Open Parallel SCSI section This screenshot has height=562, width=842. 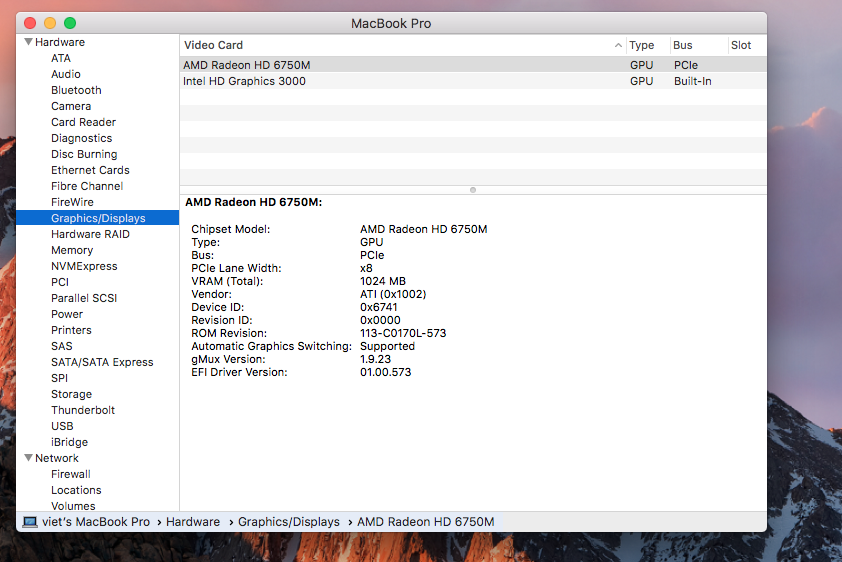click(x=84, y=298)
